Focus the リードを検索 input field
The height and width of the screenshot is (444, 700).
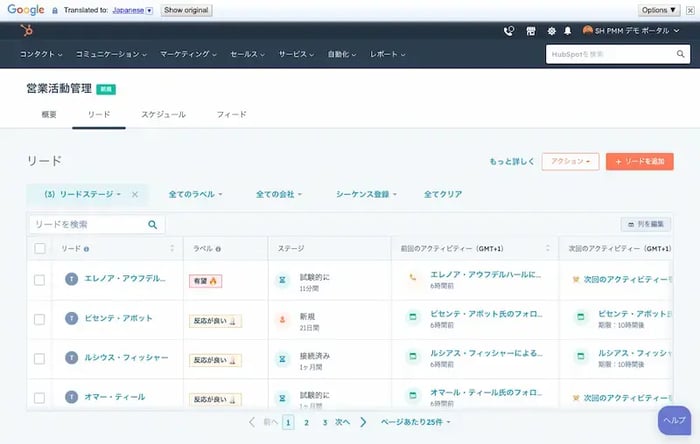tap(97, 224)
